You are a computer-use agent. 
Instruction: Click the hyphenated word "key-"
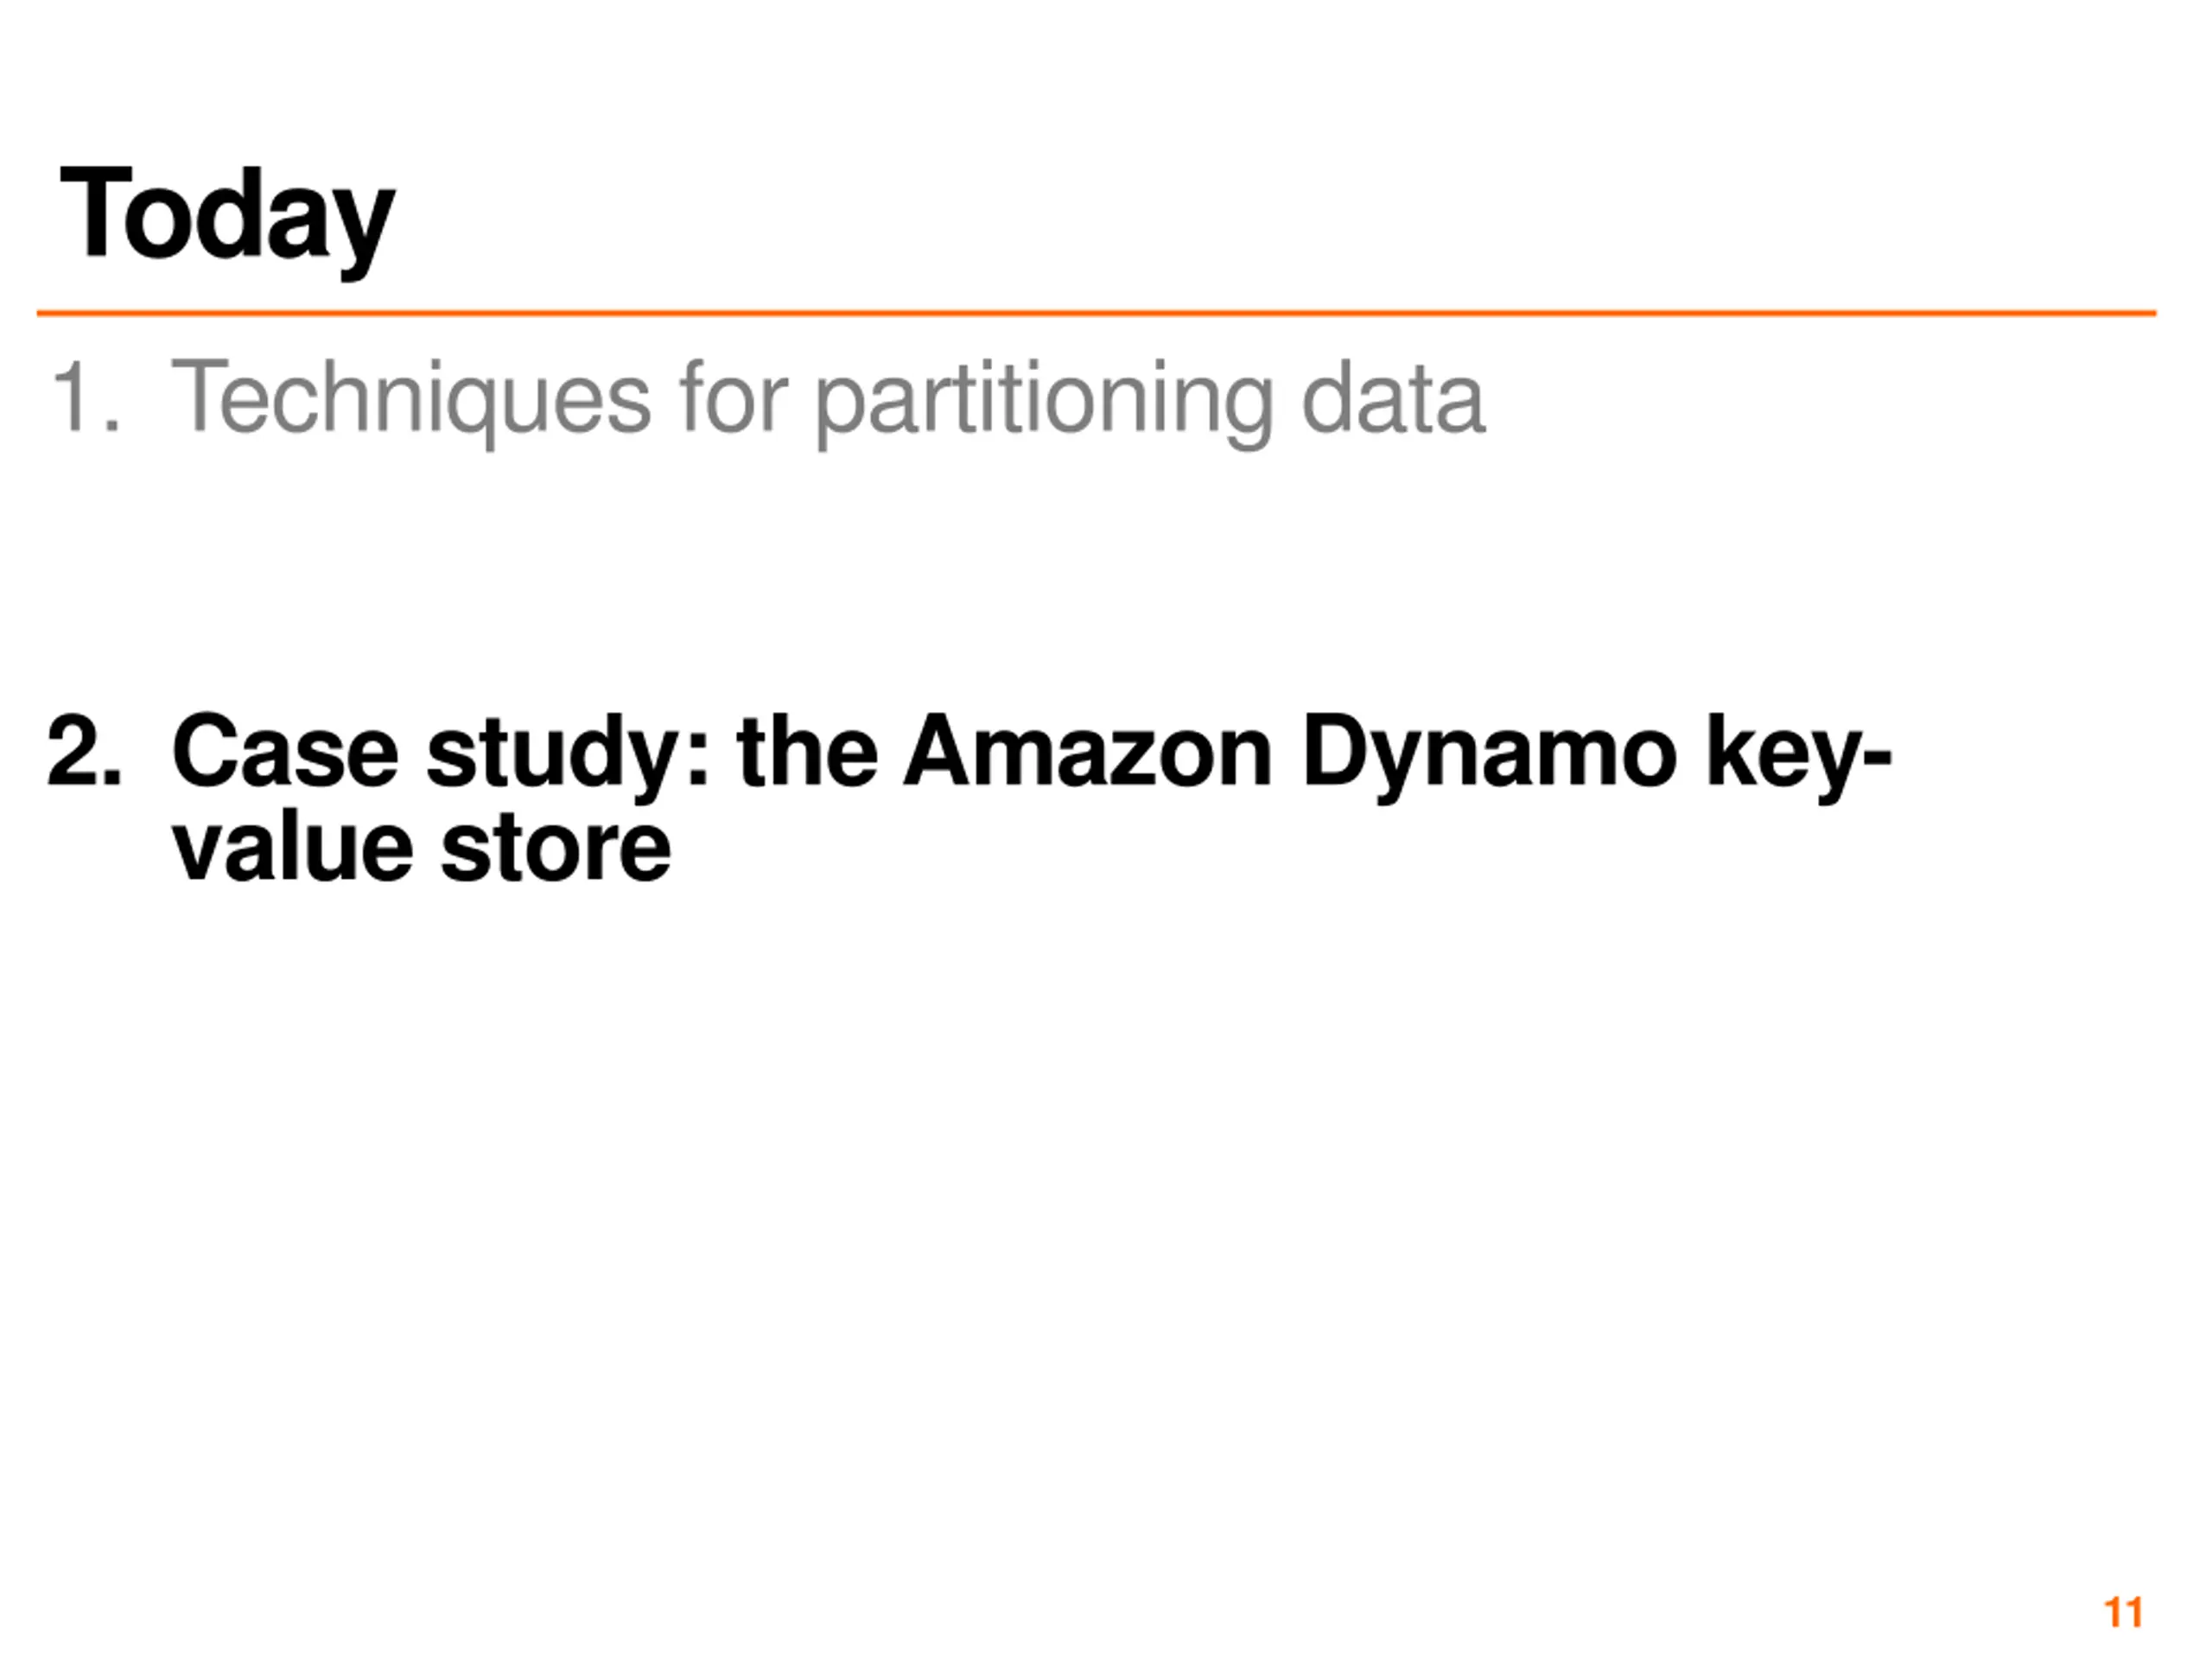(x=1798, y=757)
